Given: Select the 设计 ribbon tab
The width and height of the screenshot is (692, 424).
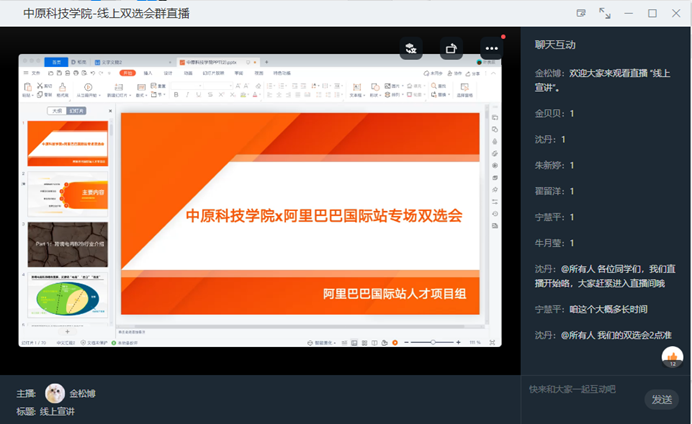Looking at the screenshot, I should tap(168, 73).
